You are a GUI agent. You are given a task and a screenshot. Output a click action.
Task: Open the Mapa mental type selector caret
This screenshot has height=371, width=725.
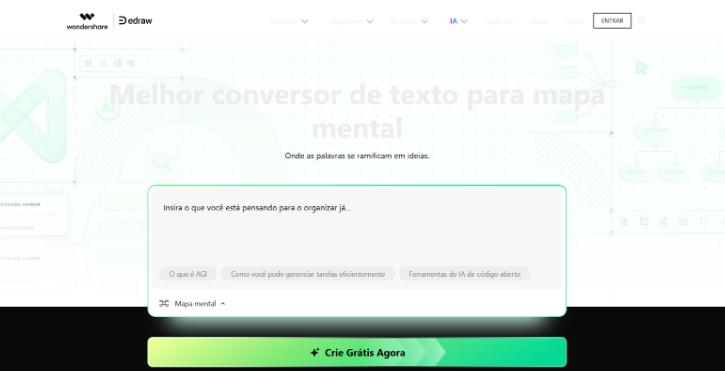[223, 303]
